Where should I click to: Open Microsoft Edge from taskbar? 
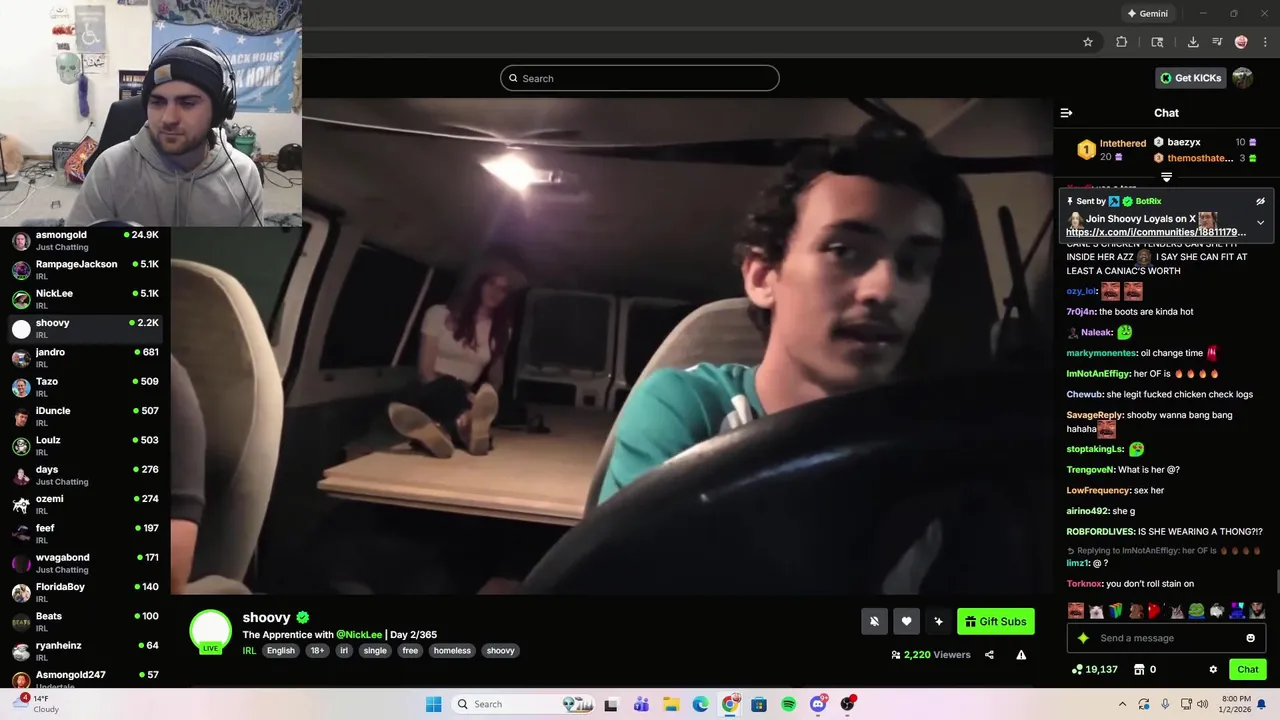[x=700, y=704]
